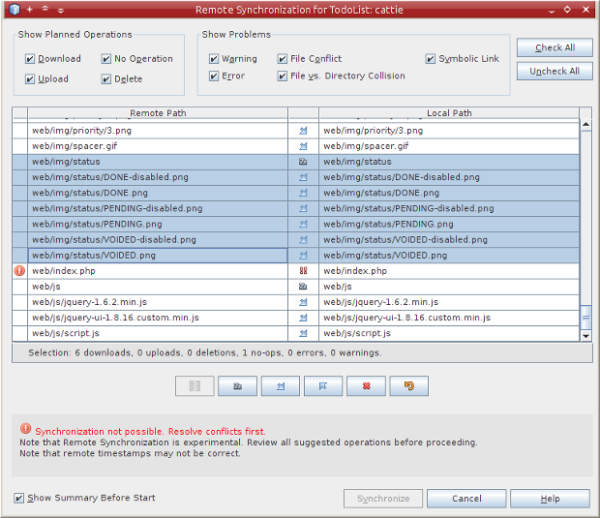Click the red X Delete toolbar button
Viewport: 600px width, 518px height.
[365, 385]
